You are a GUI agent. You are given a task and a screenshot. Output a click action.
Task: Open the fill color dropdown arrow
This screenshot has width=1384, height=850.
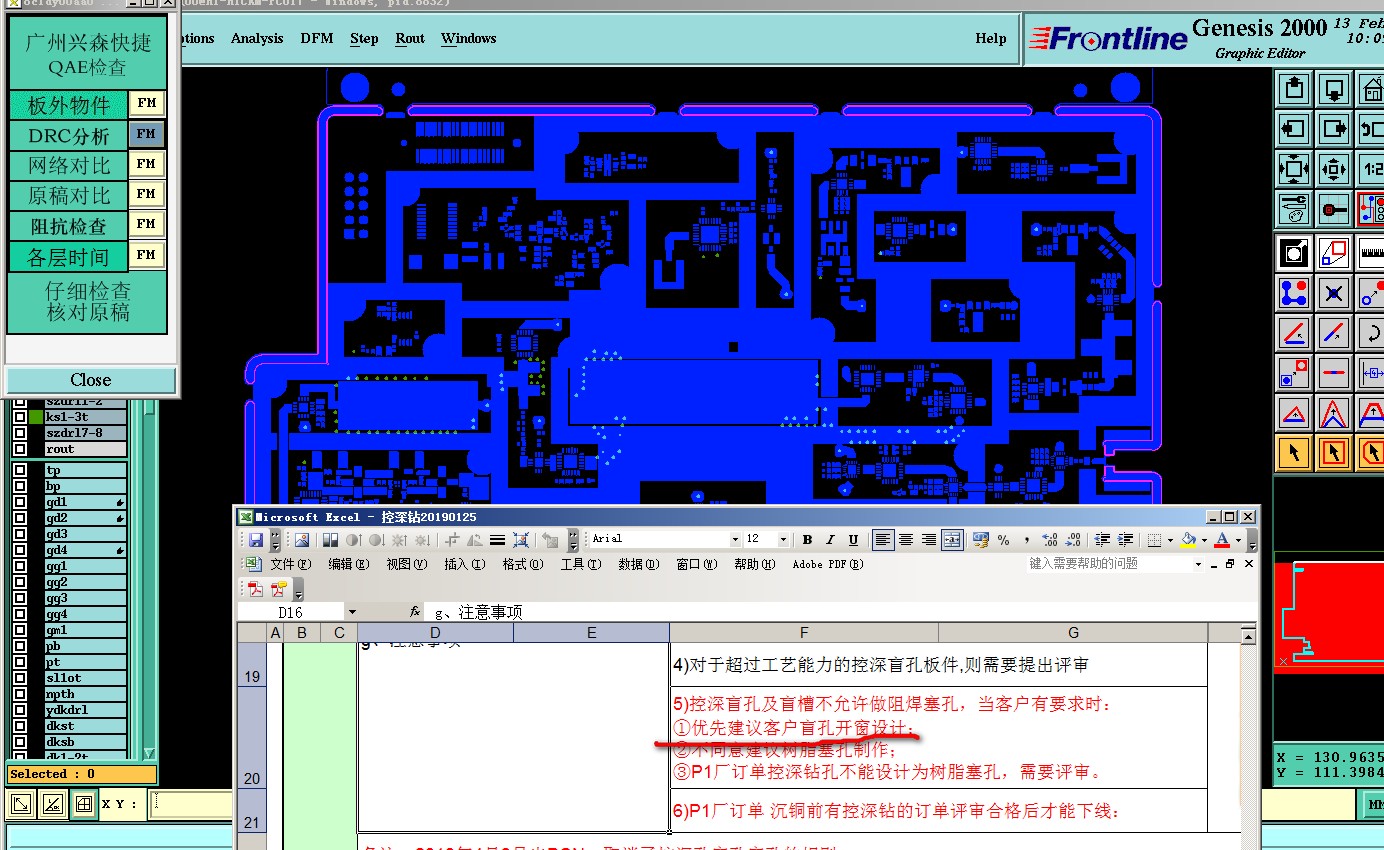click(x=1203, y=540)
